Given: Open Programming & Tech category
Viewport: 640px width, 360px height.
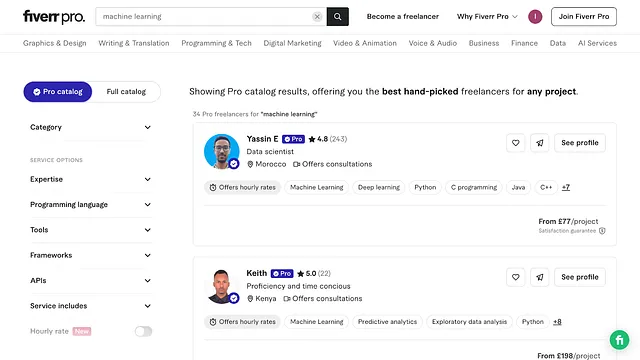Looking at the screenshot, I should [x=216, y=43].
